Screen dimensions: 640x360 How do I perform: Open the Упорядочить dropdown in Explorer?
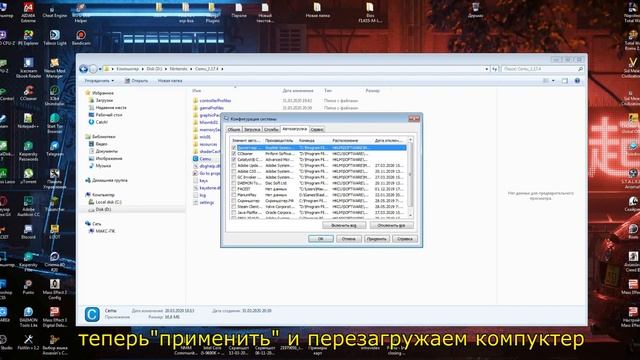point(99,81)
